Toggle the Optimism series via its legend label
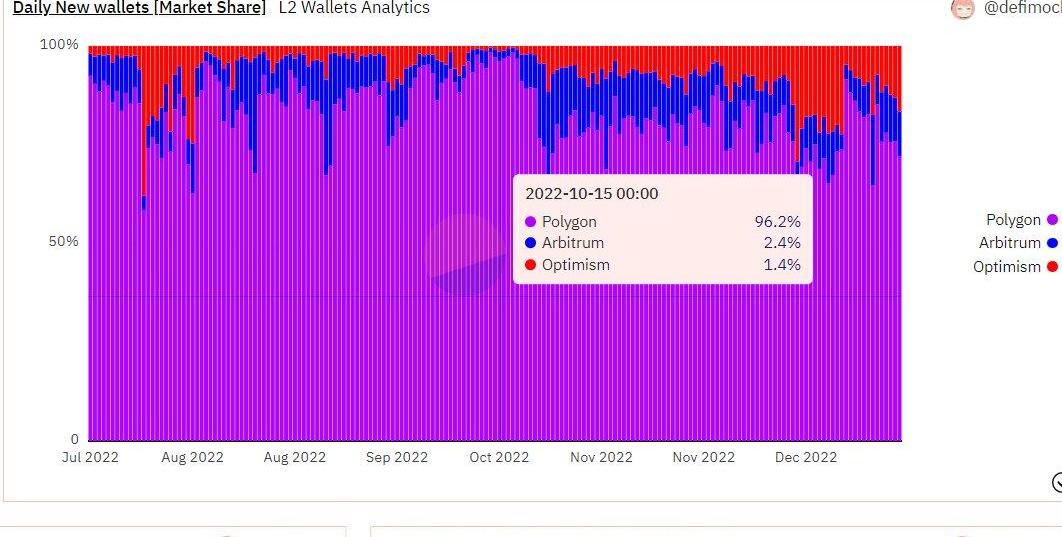The height and width of the screenshot is (537, 1062). (1006, 266)
